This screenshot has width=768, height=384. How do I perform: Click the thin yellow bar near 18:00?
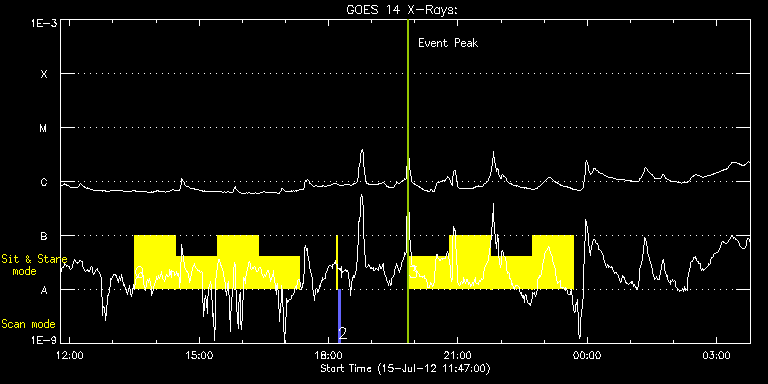[x=336, y=262]
